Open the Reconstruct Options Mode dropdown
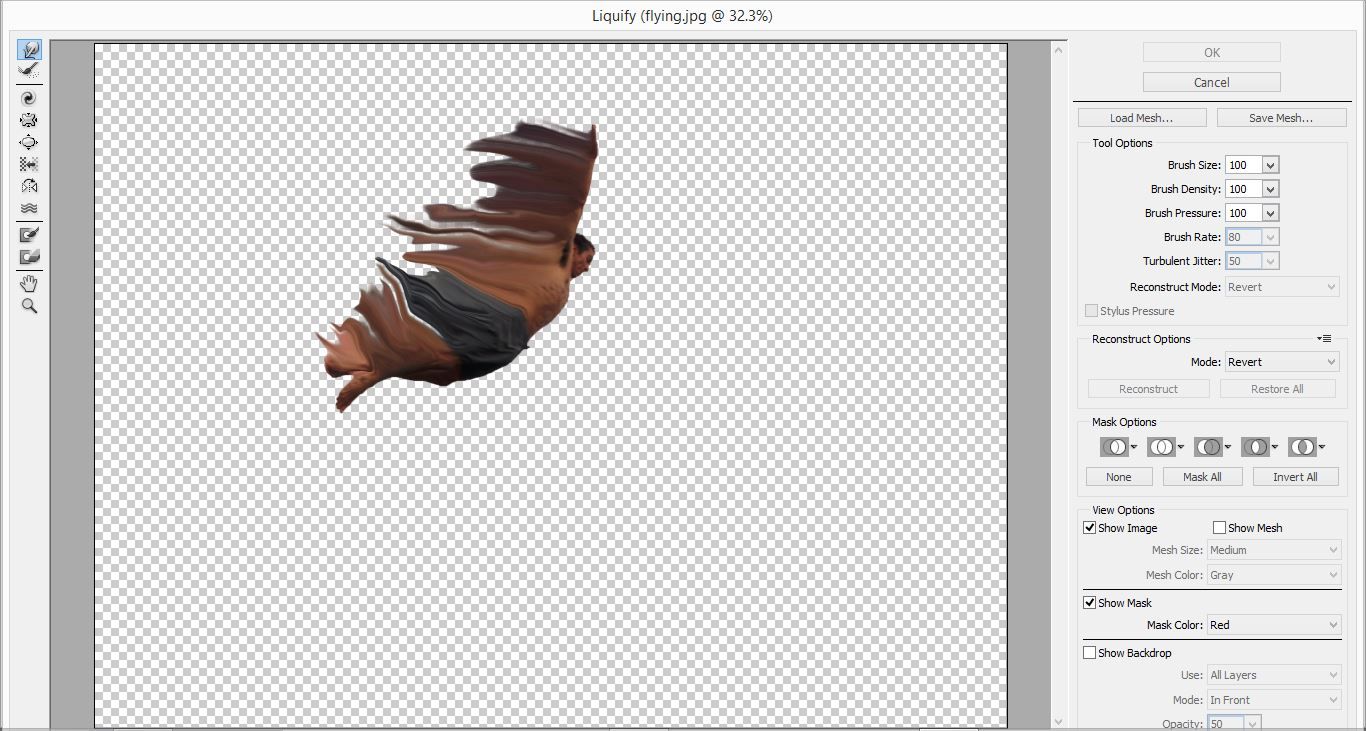The width and height of the screenshot is (1366, 731). point(1282,362)
